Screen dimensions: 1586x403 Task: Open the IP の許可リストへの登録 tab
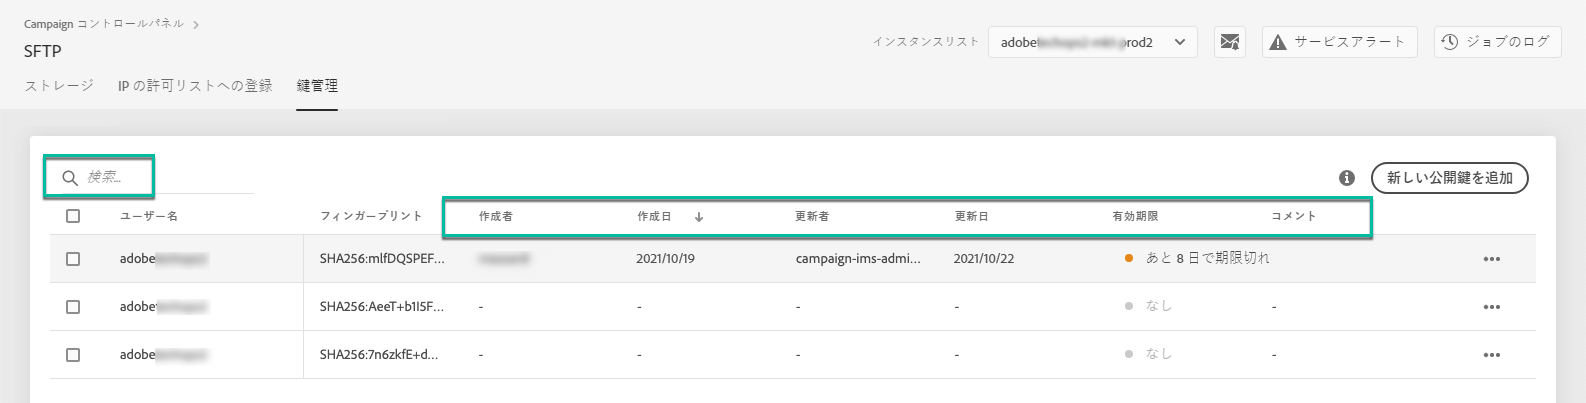point(195,86)
